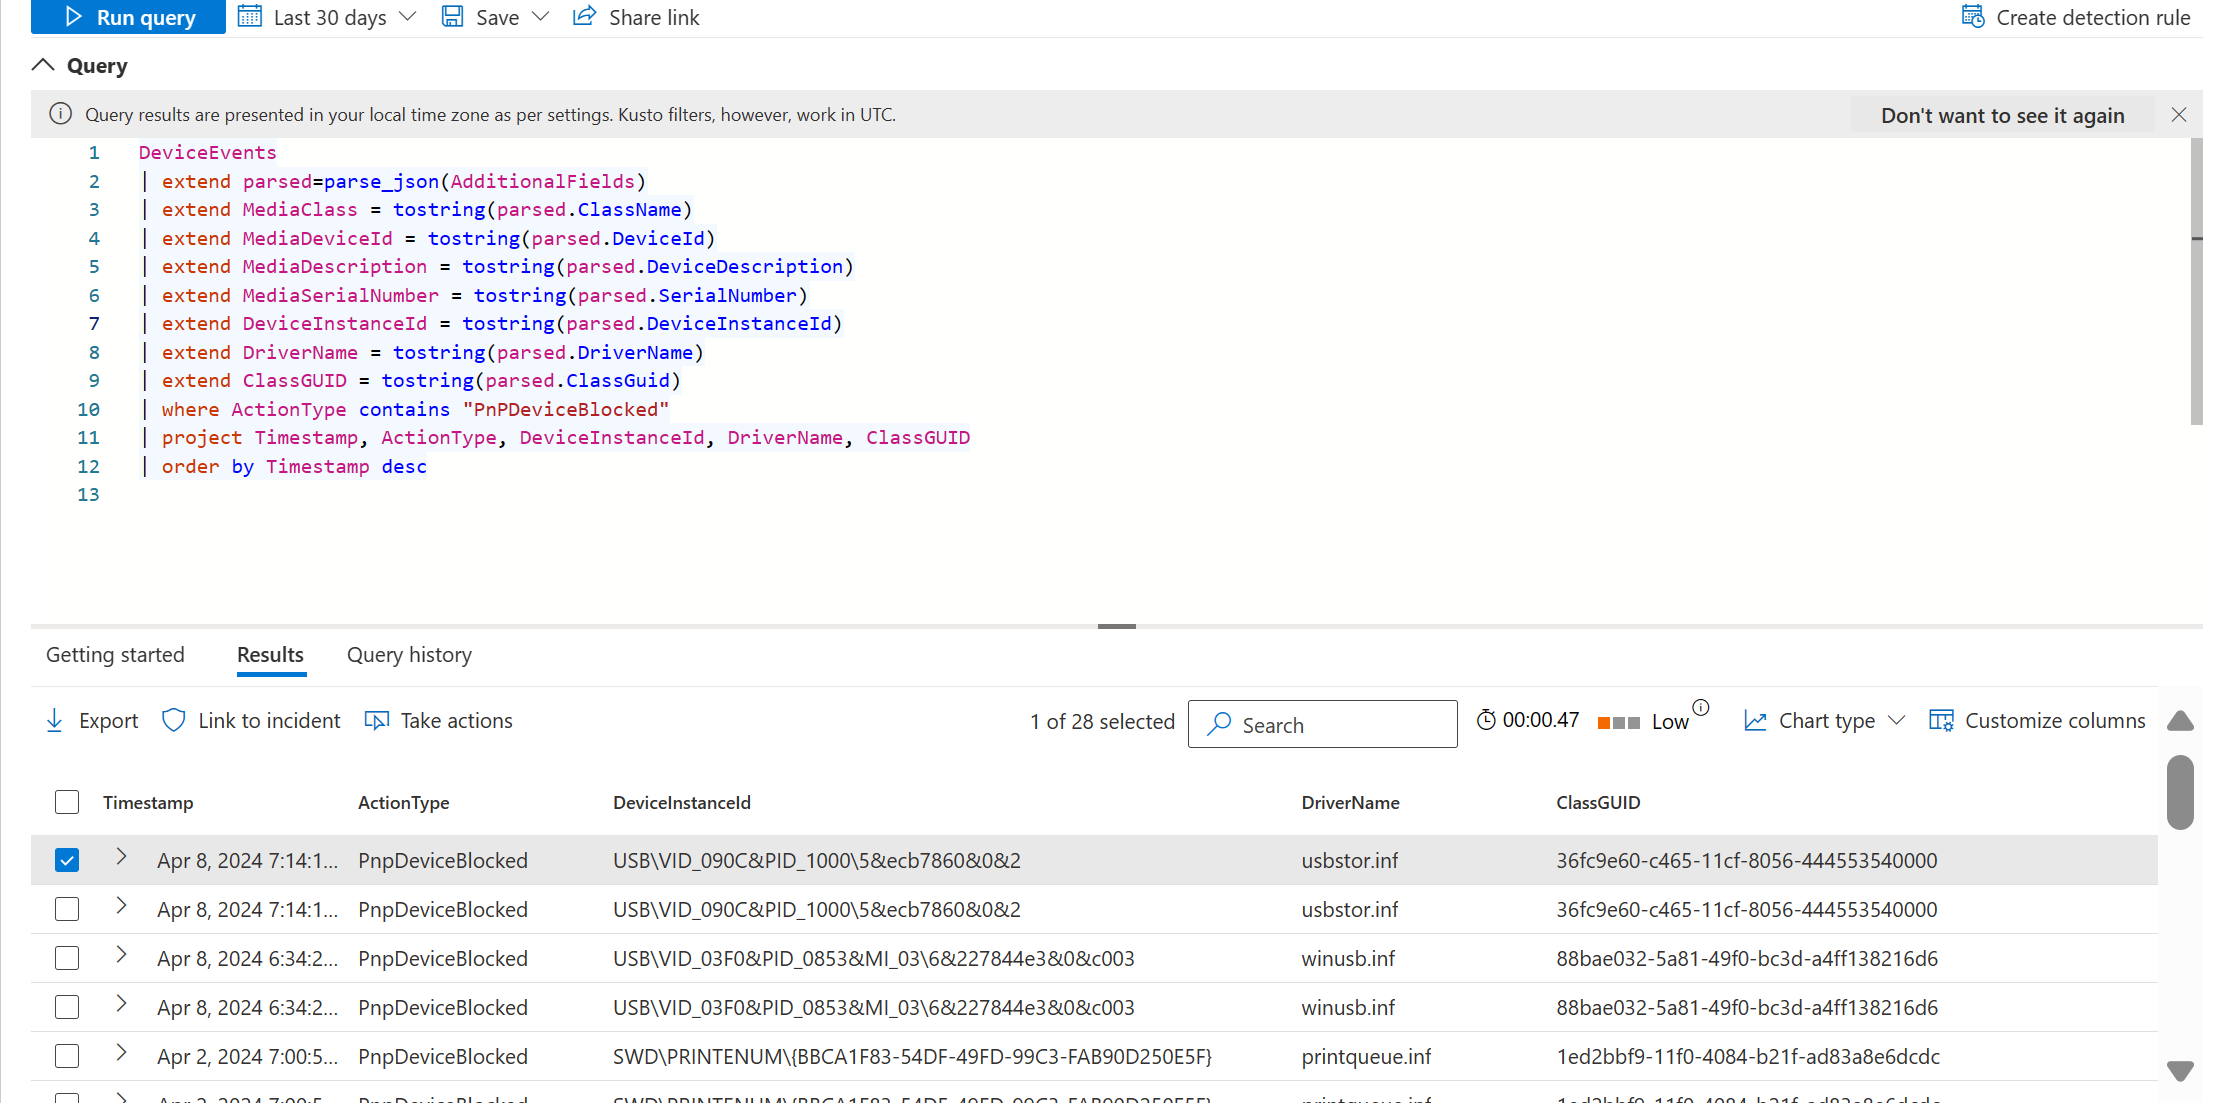Screen dimensions: 2213x1103
Task: Toggle the select-all checkbox in header
Action: click(66, 801)
